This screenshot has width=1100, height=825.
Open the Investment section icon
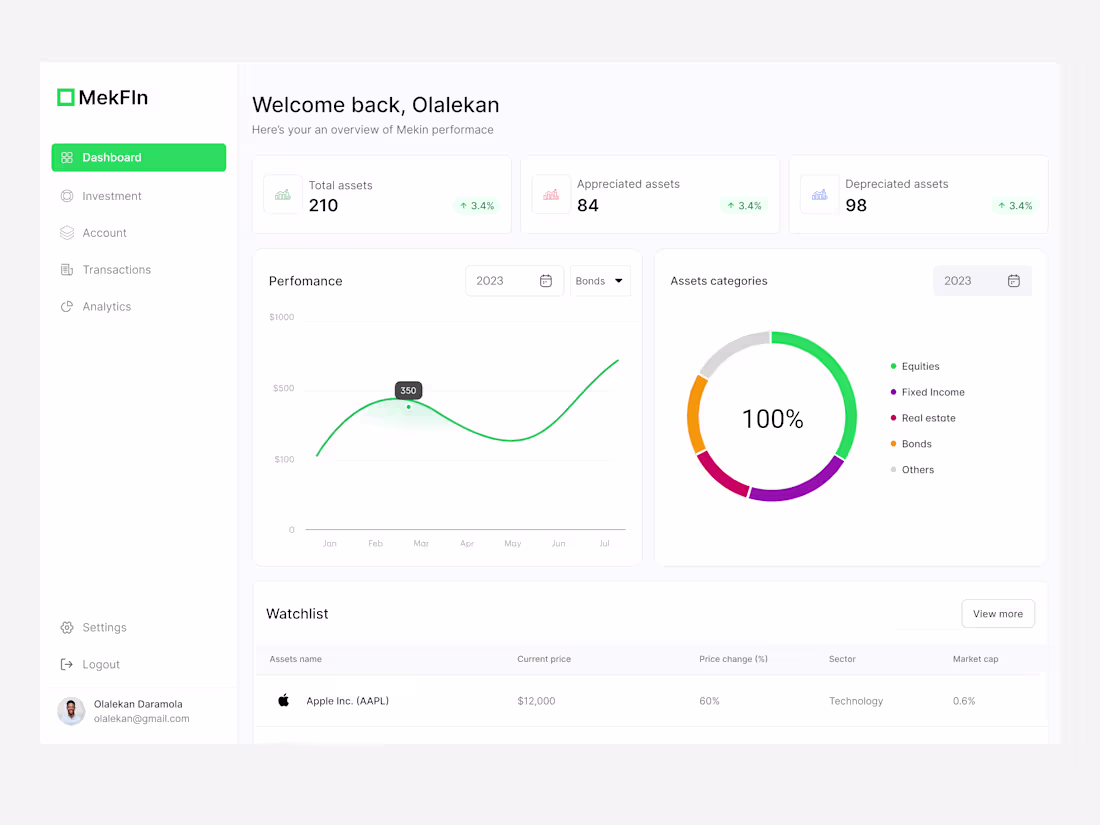click(x=66, y=195)
